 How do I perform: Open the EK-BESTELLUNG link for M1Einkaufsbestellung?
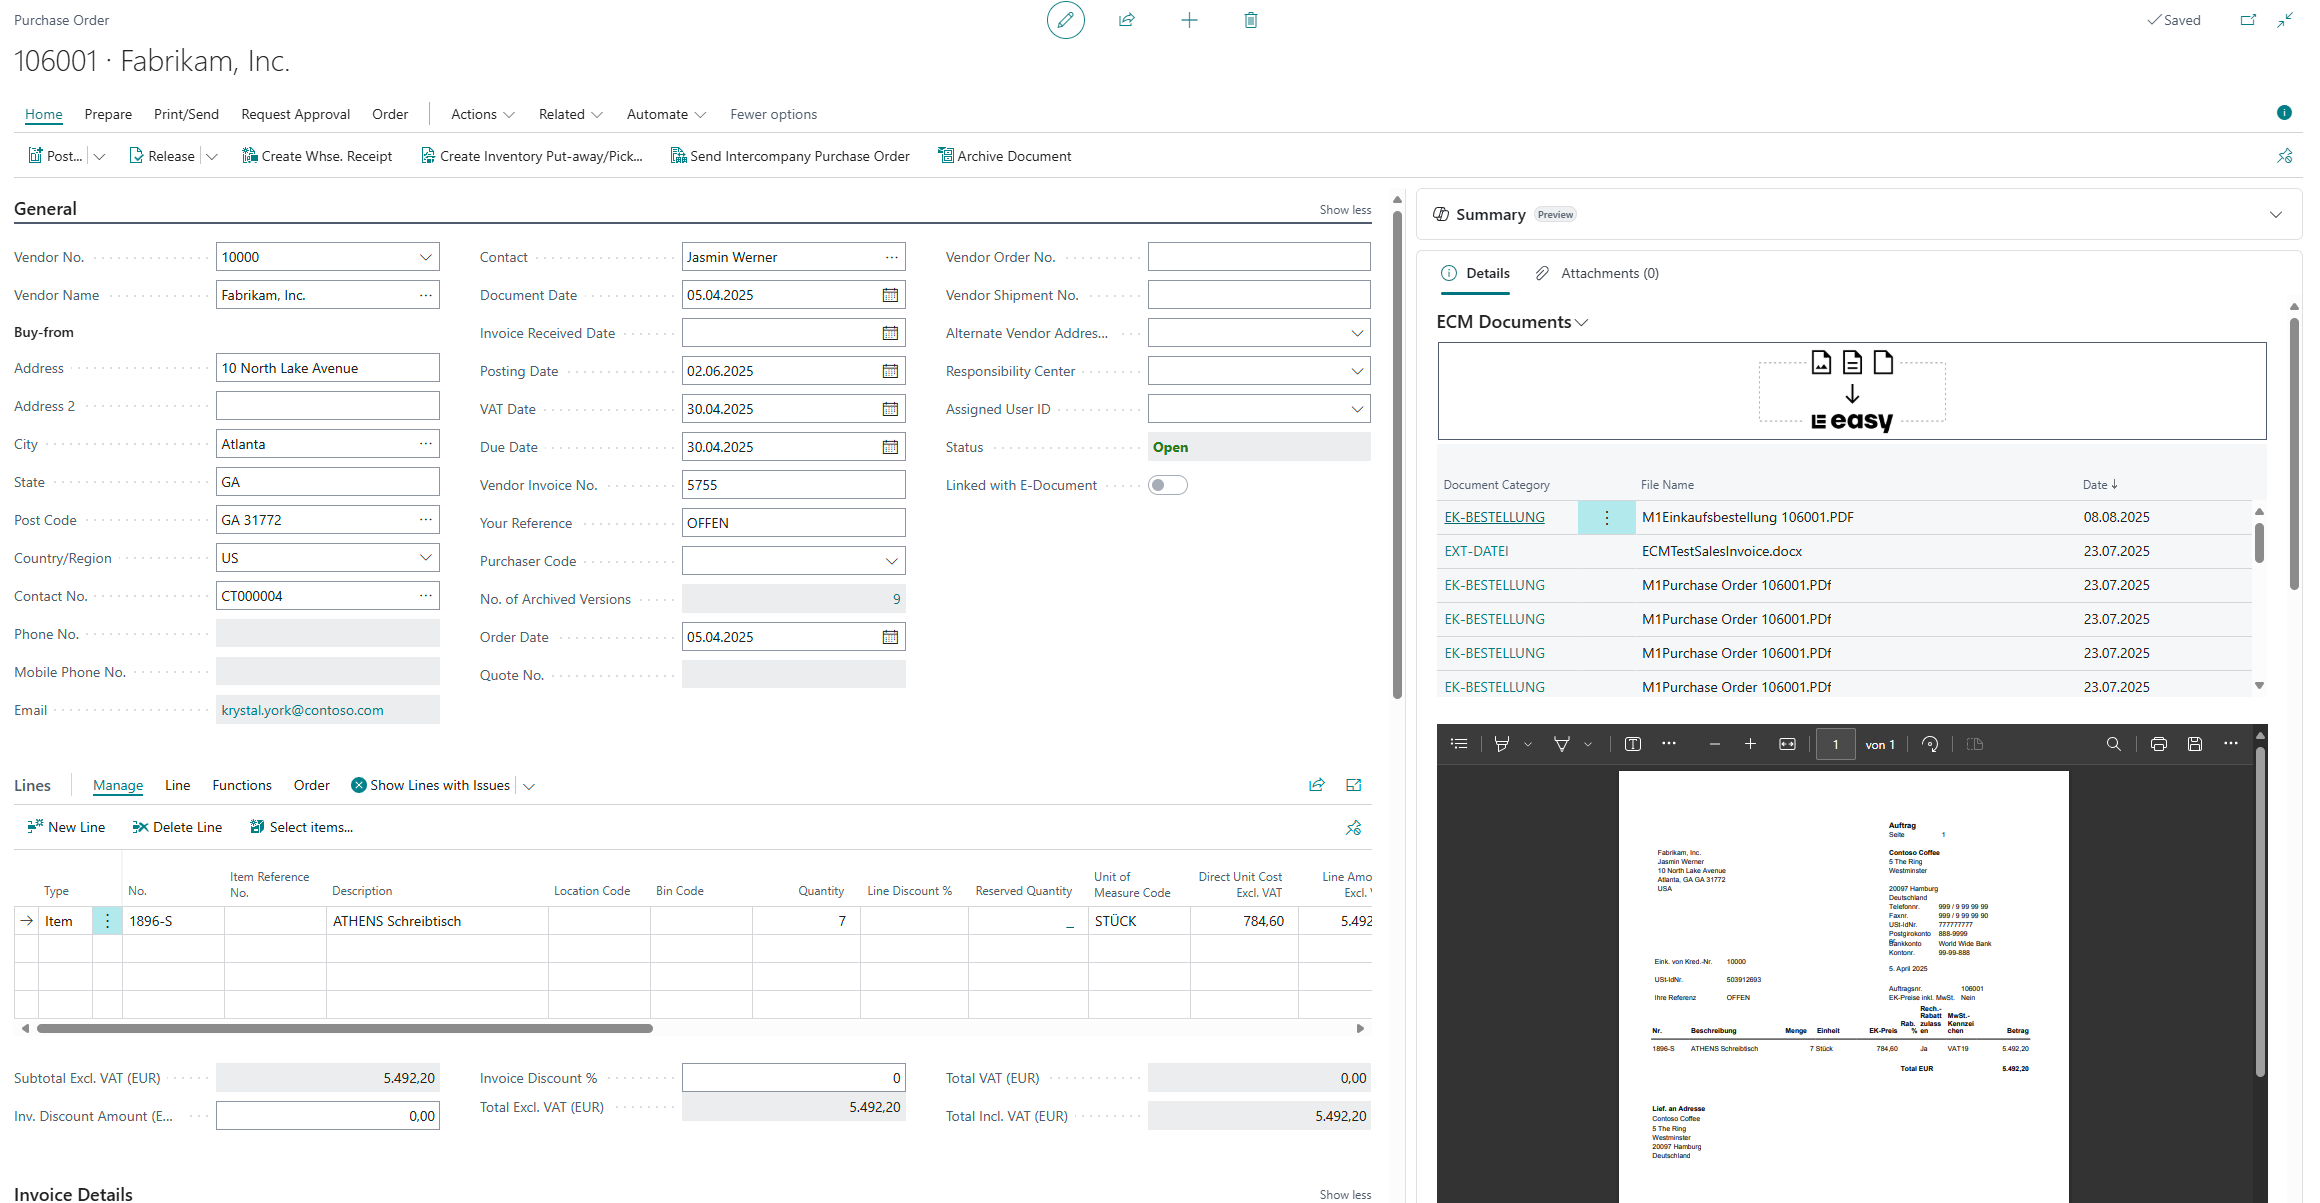[x=1494, y=517]
